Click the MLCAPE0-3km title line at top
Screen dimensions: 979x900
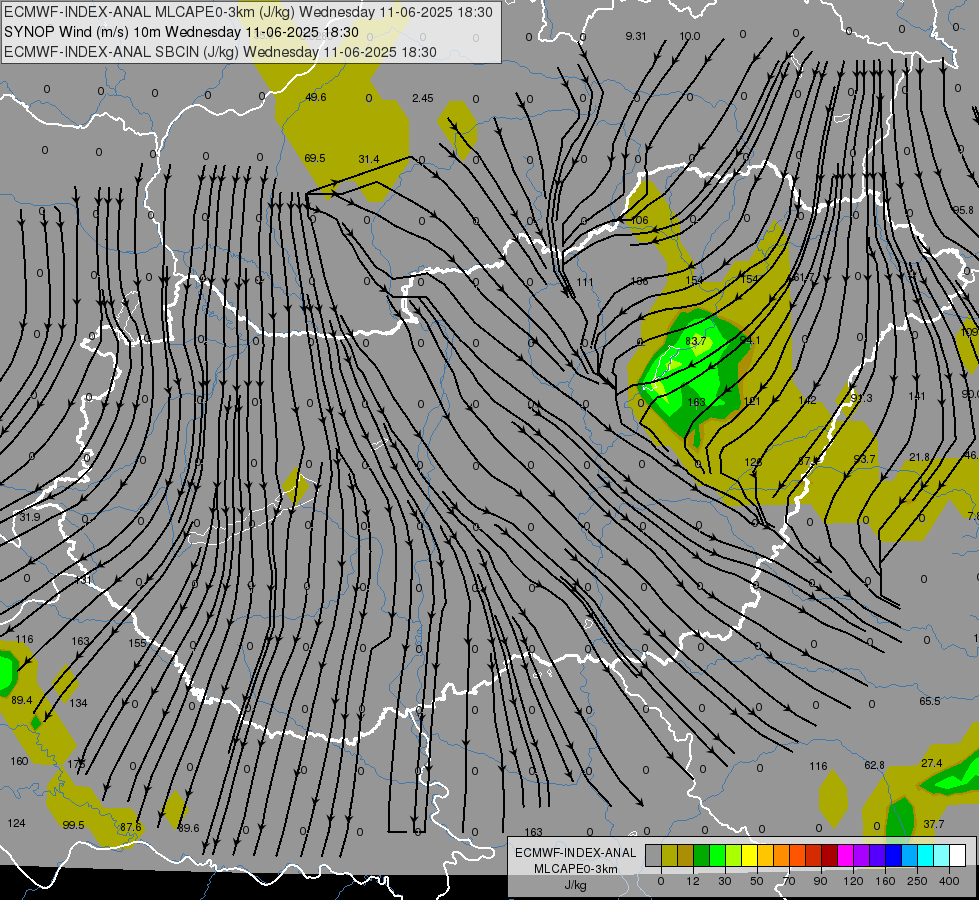pyautogui.click(x=248, y=12)
